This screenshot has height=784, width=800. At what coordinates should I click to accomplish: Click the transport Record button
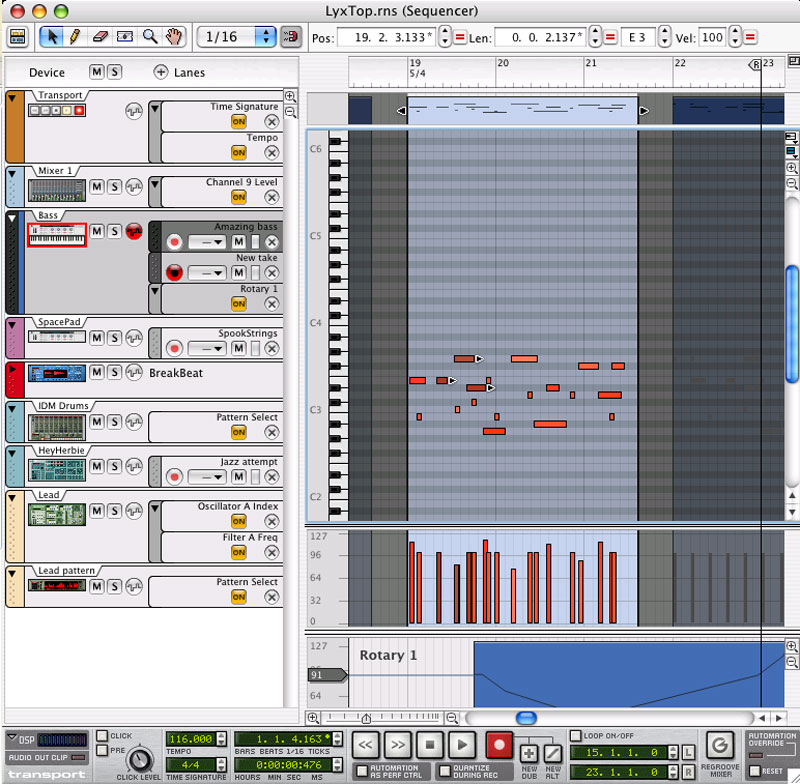tap(497, 744)
